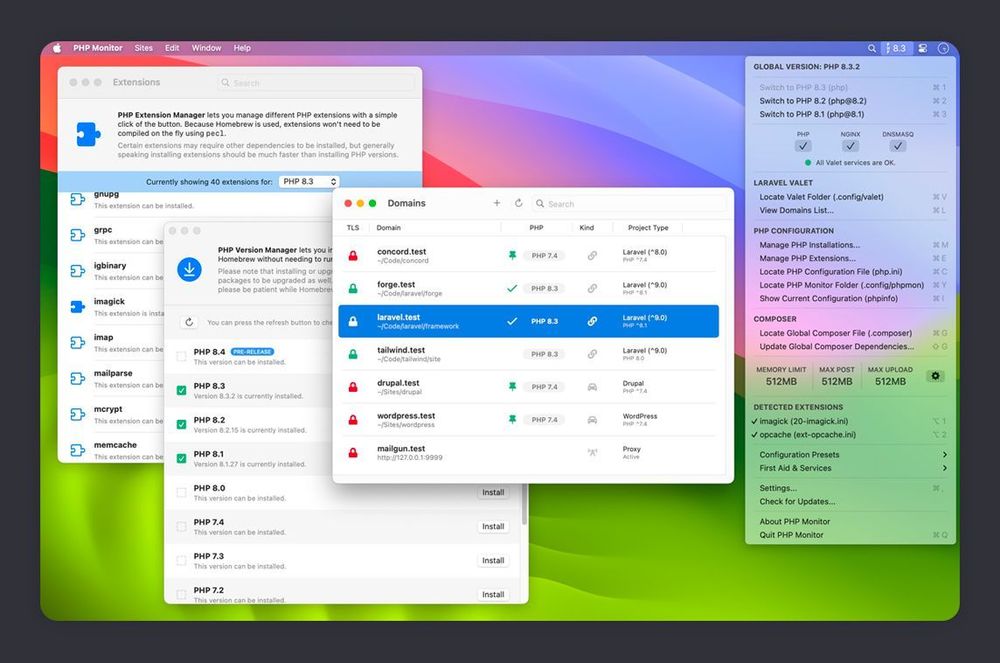
Task: Open the Sites menu
Action: (143, 48)
